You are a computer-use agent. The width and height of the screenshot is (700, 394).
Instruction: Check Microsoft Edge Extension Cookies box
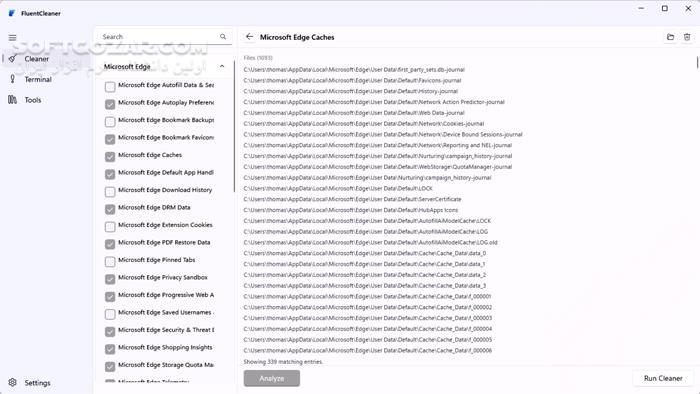(x=110, y=227)
